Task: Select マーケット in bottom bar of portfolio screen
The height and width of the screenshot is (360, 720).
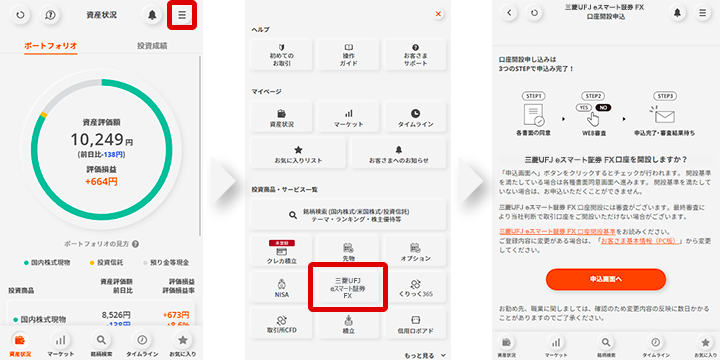Action: (x=60, y=345)
